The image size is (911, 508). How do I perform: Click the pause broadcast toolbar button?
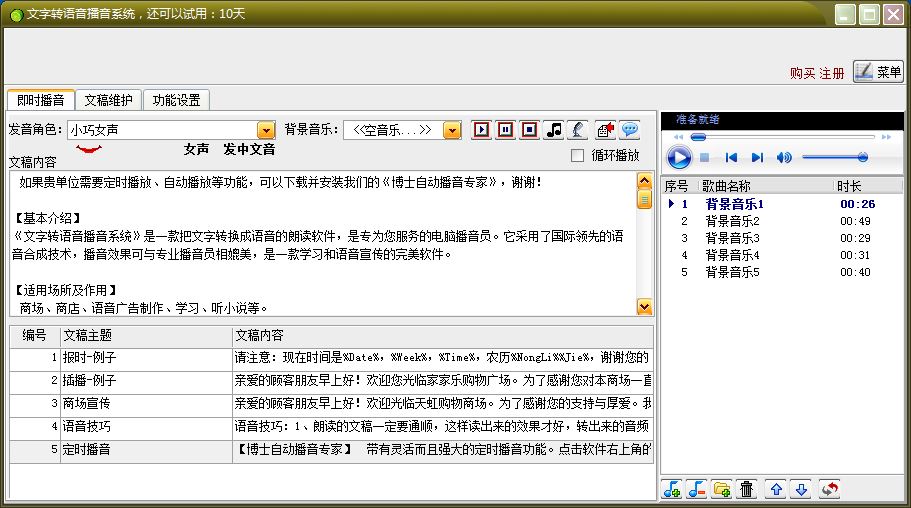[x=505, y=130]
